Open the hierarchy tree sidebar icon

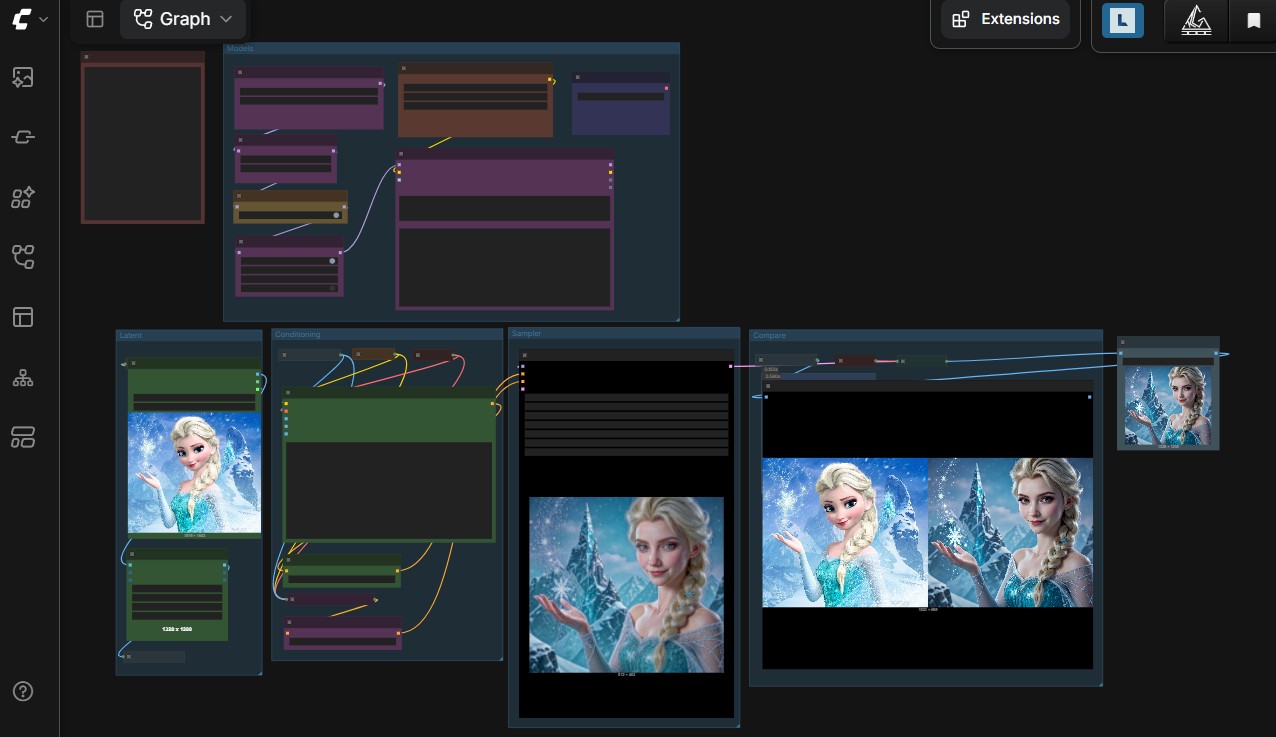[23, 377]
